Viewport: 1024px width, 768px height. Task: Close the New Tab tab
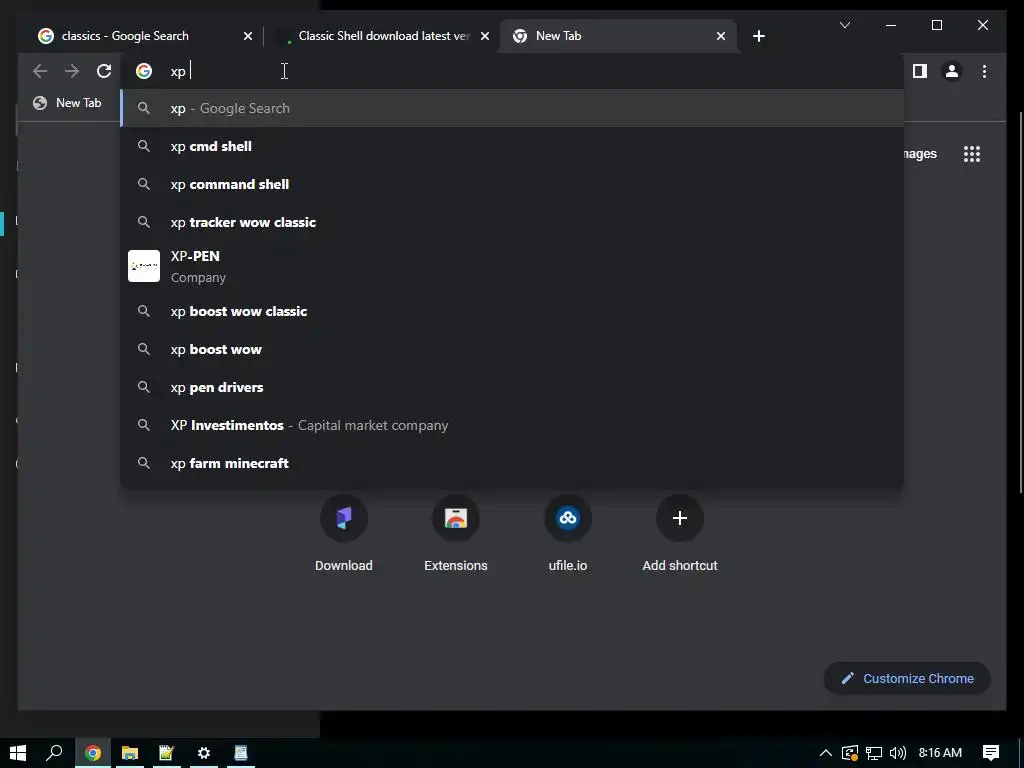coord(721,37)
